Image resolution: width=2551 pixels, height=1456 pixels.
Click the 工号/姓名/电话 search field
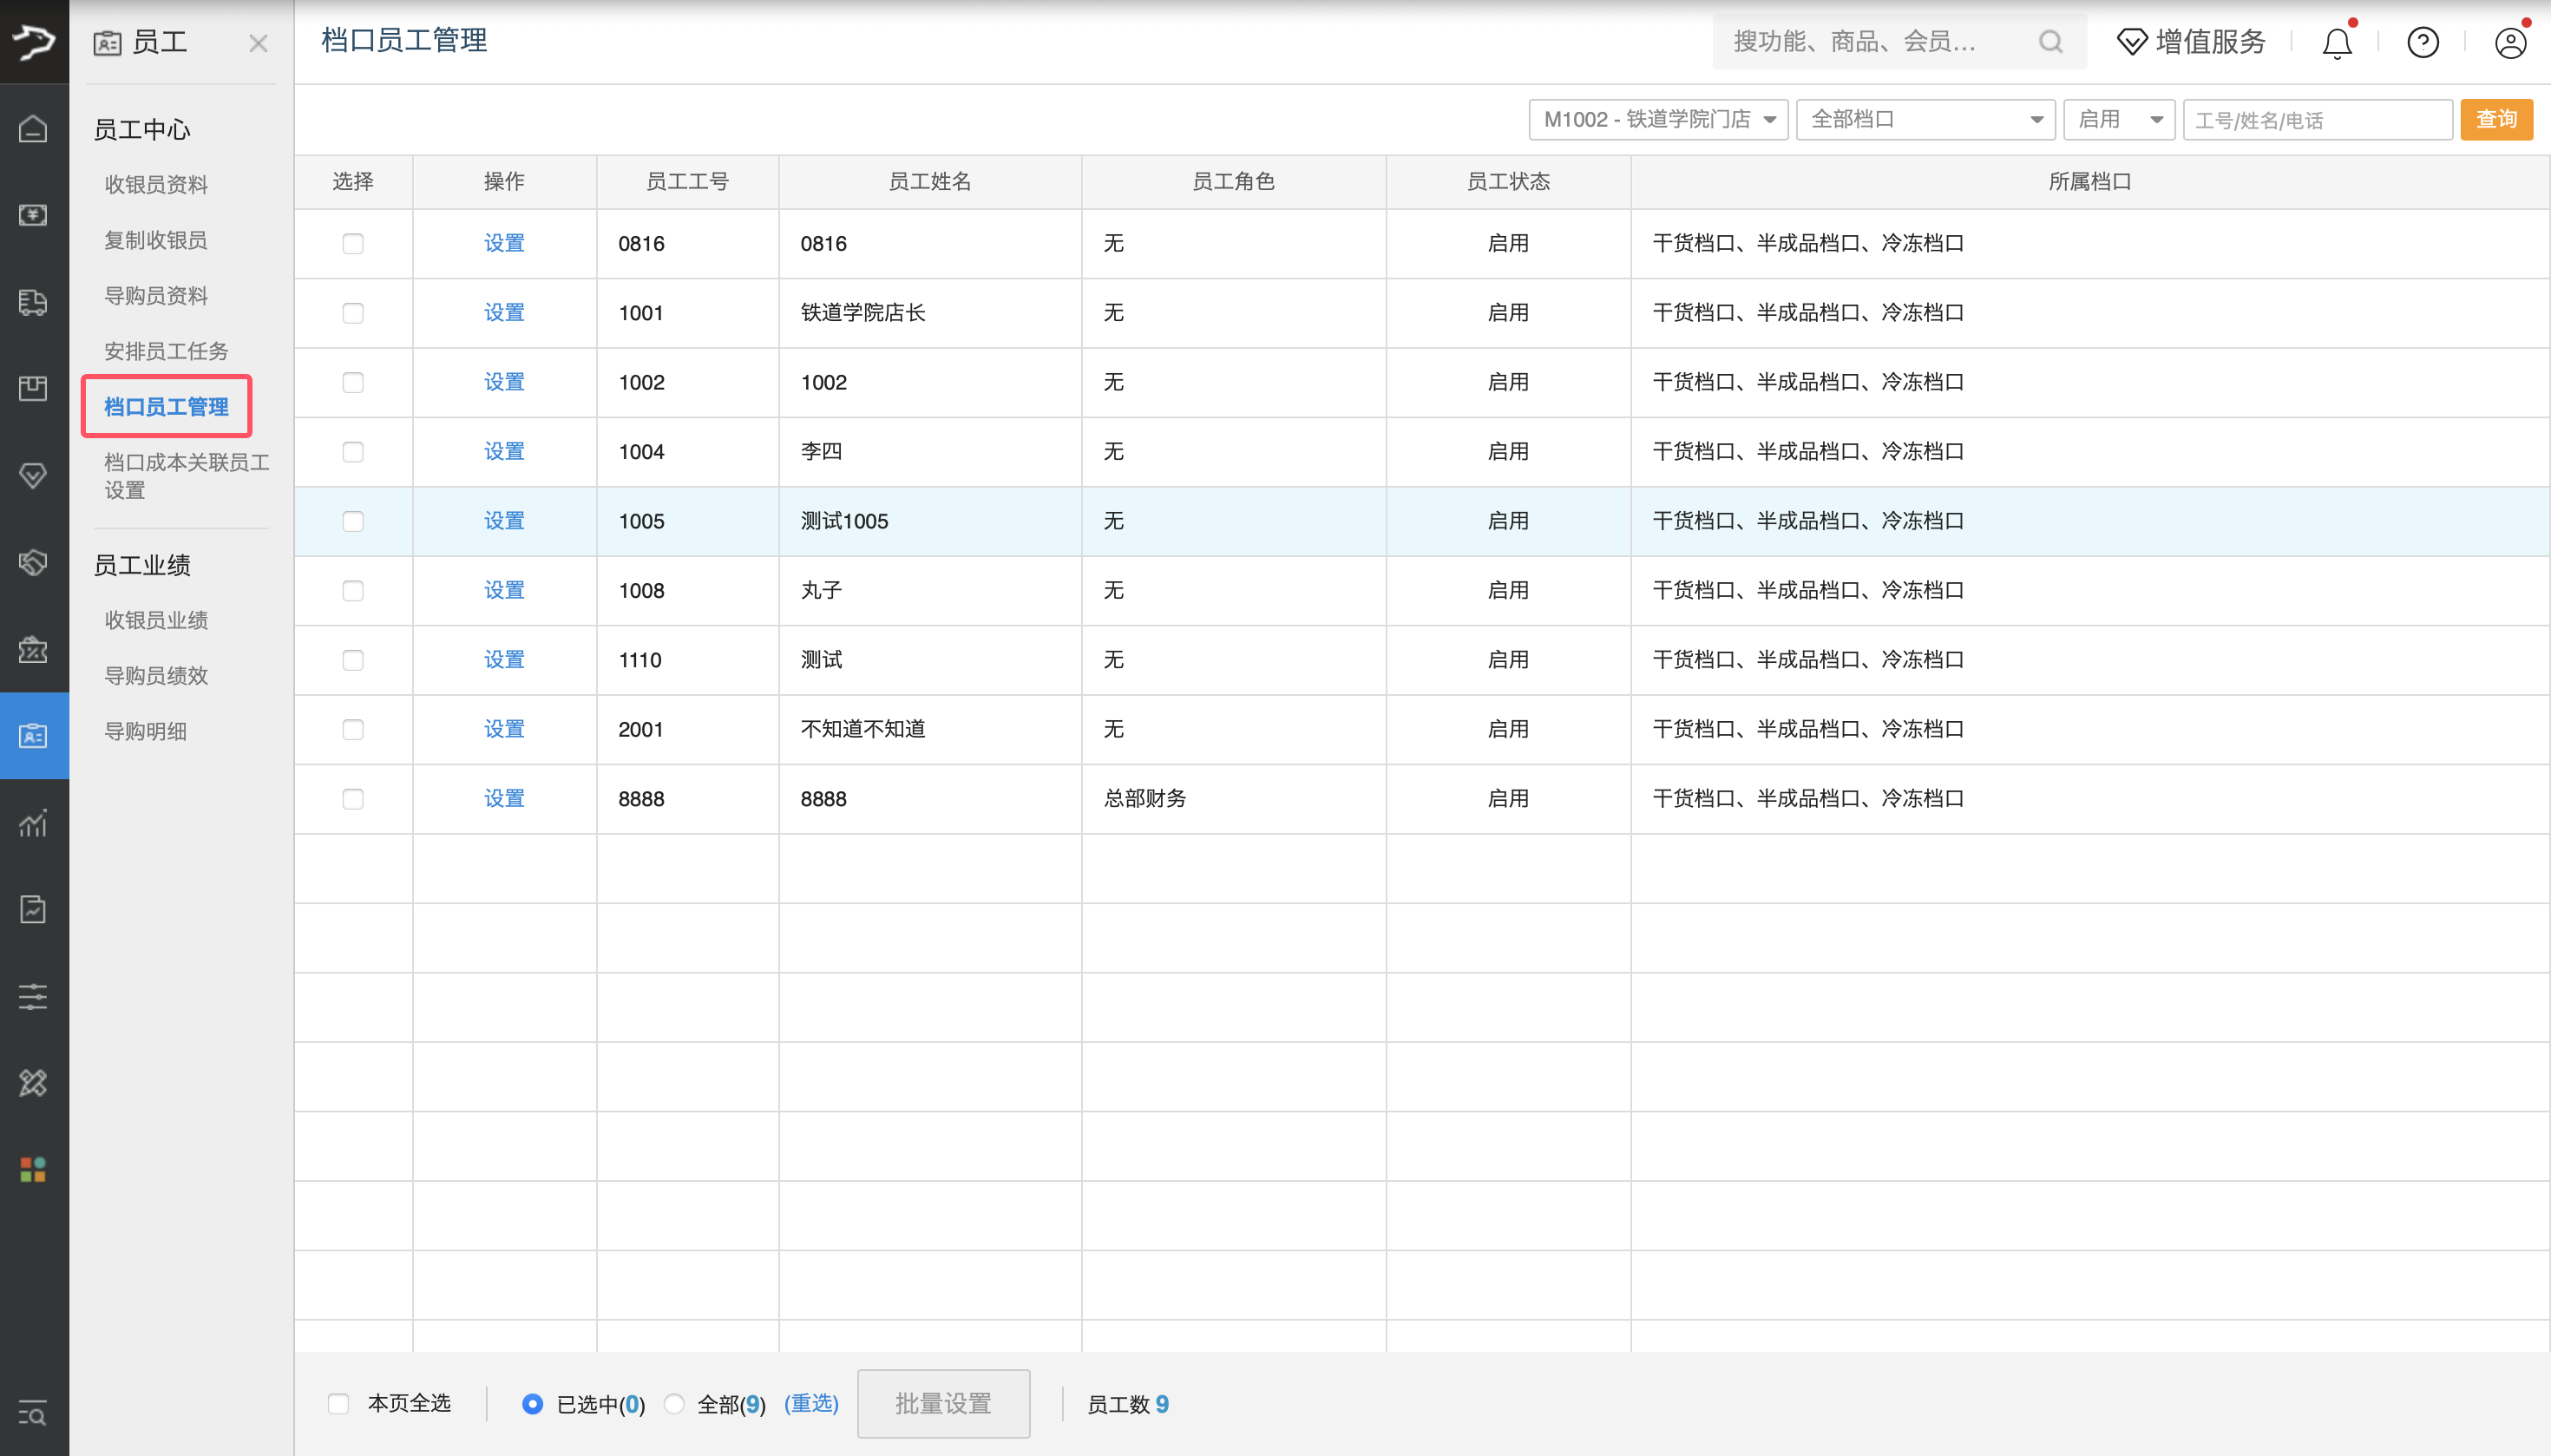point(2316,120)
